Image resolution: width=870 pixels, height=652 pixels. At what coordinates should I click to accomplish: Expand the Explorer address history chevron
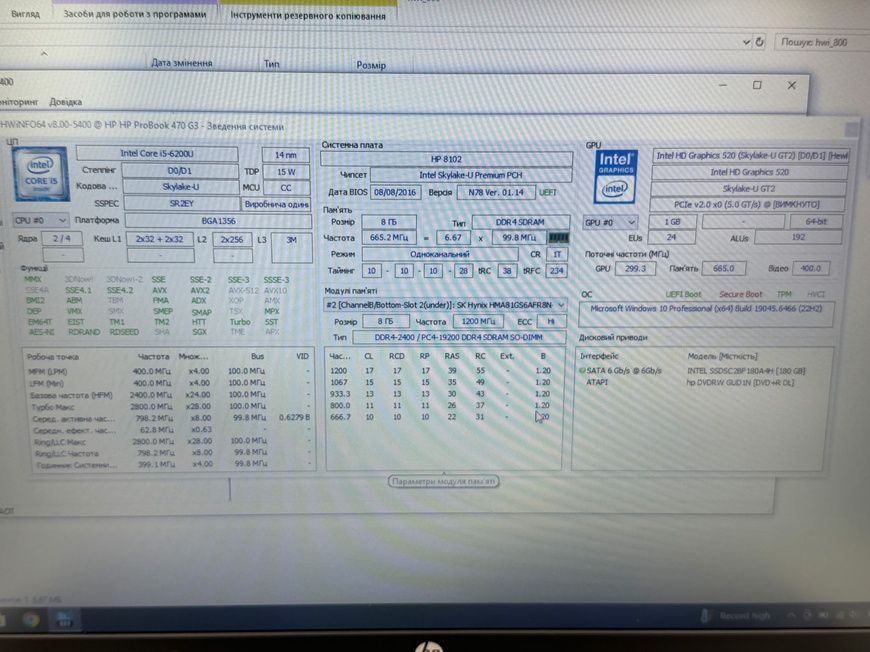[746, 42]
